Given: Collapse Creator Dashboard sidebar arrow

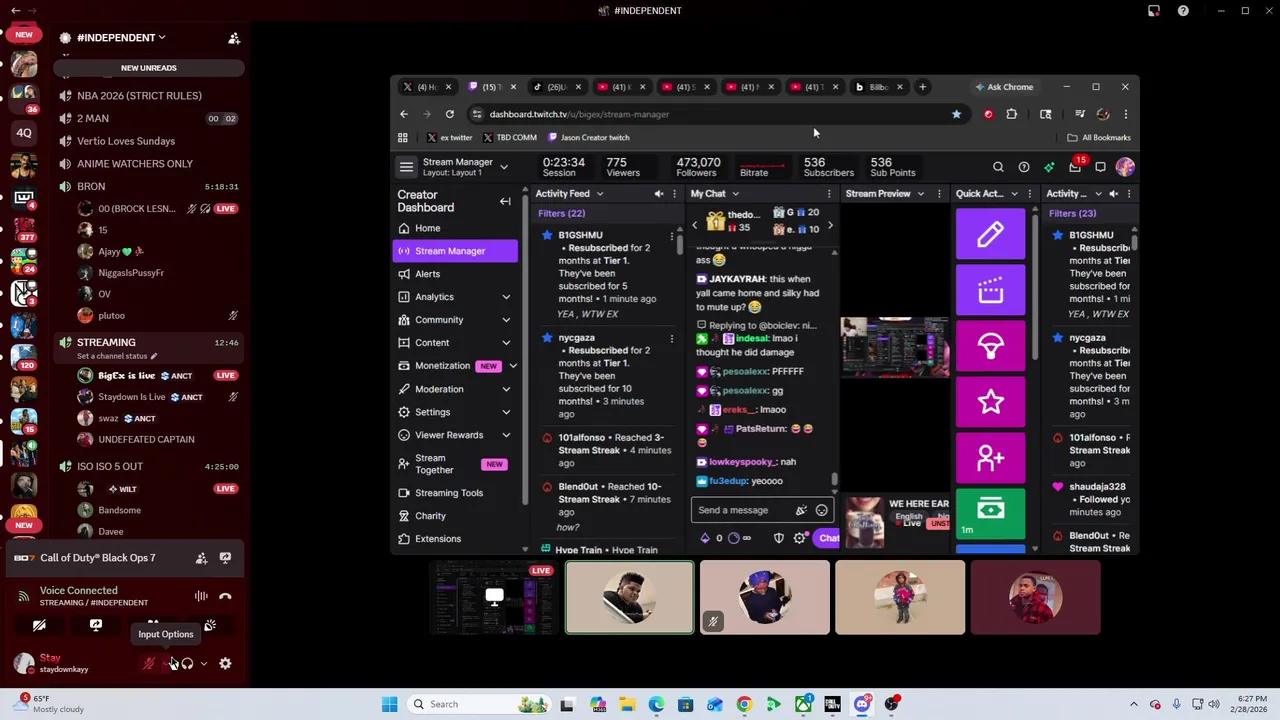Looking at the screenshot, I should (x=505, y=201).
